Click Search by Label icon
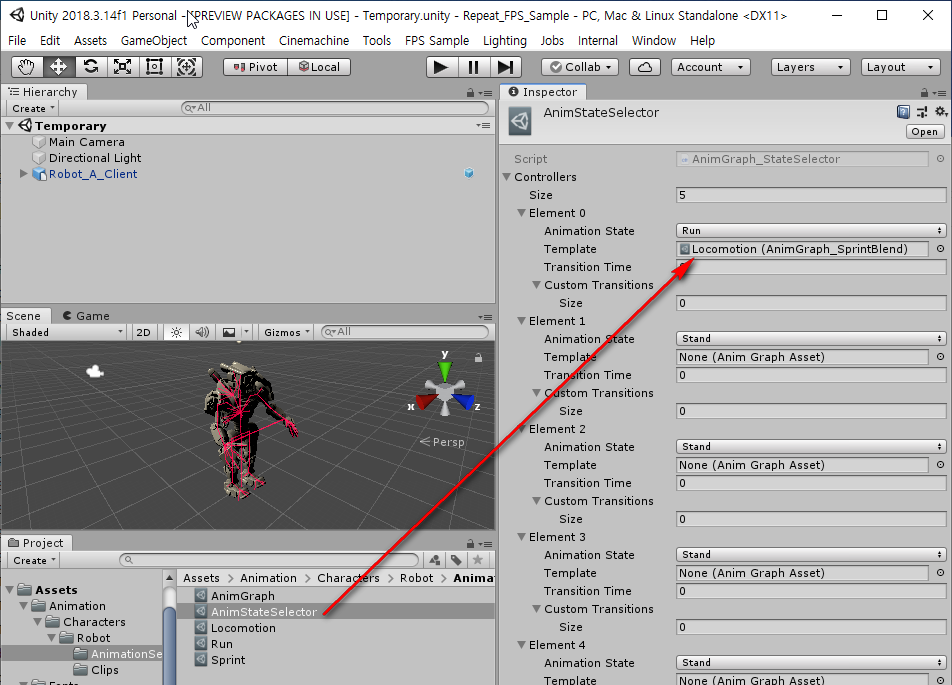Viewport: 952px width, 685px height. 456,560
